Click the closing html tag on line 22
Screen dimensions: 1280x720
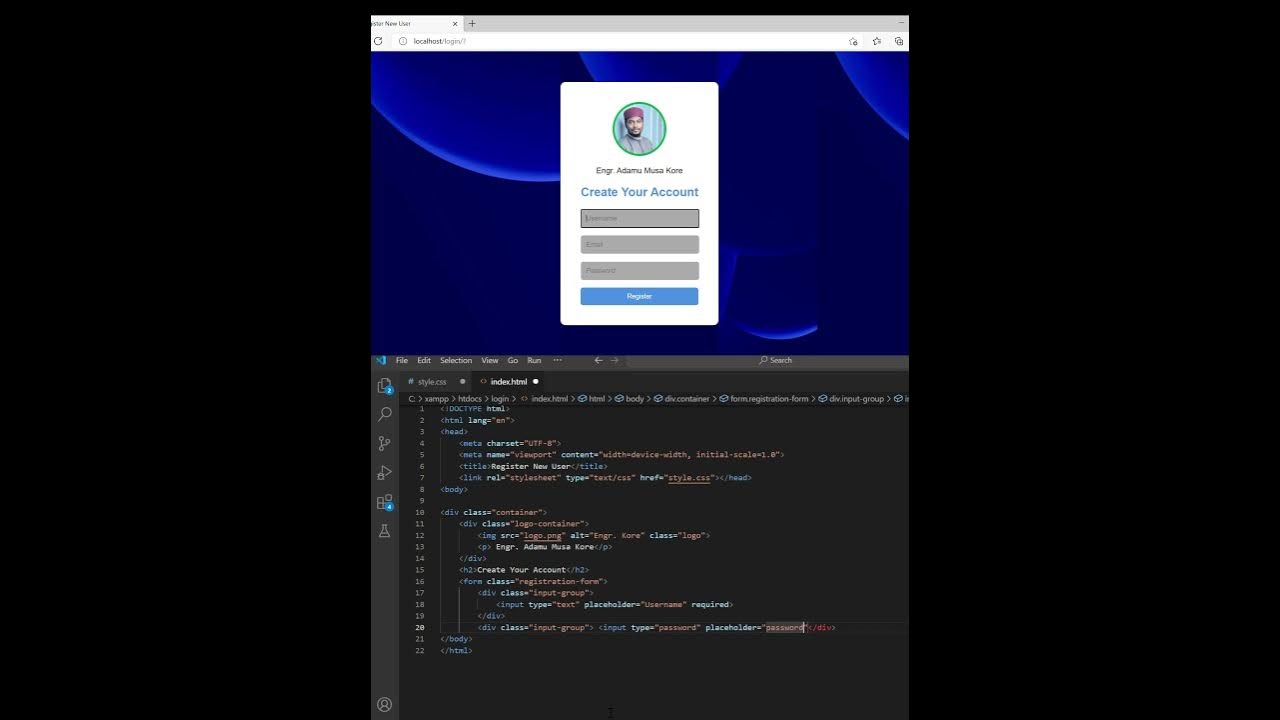point(456,650)
